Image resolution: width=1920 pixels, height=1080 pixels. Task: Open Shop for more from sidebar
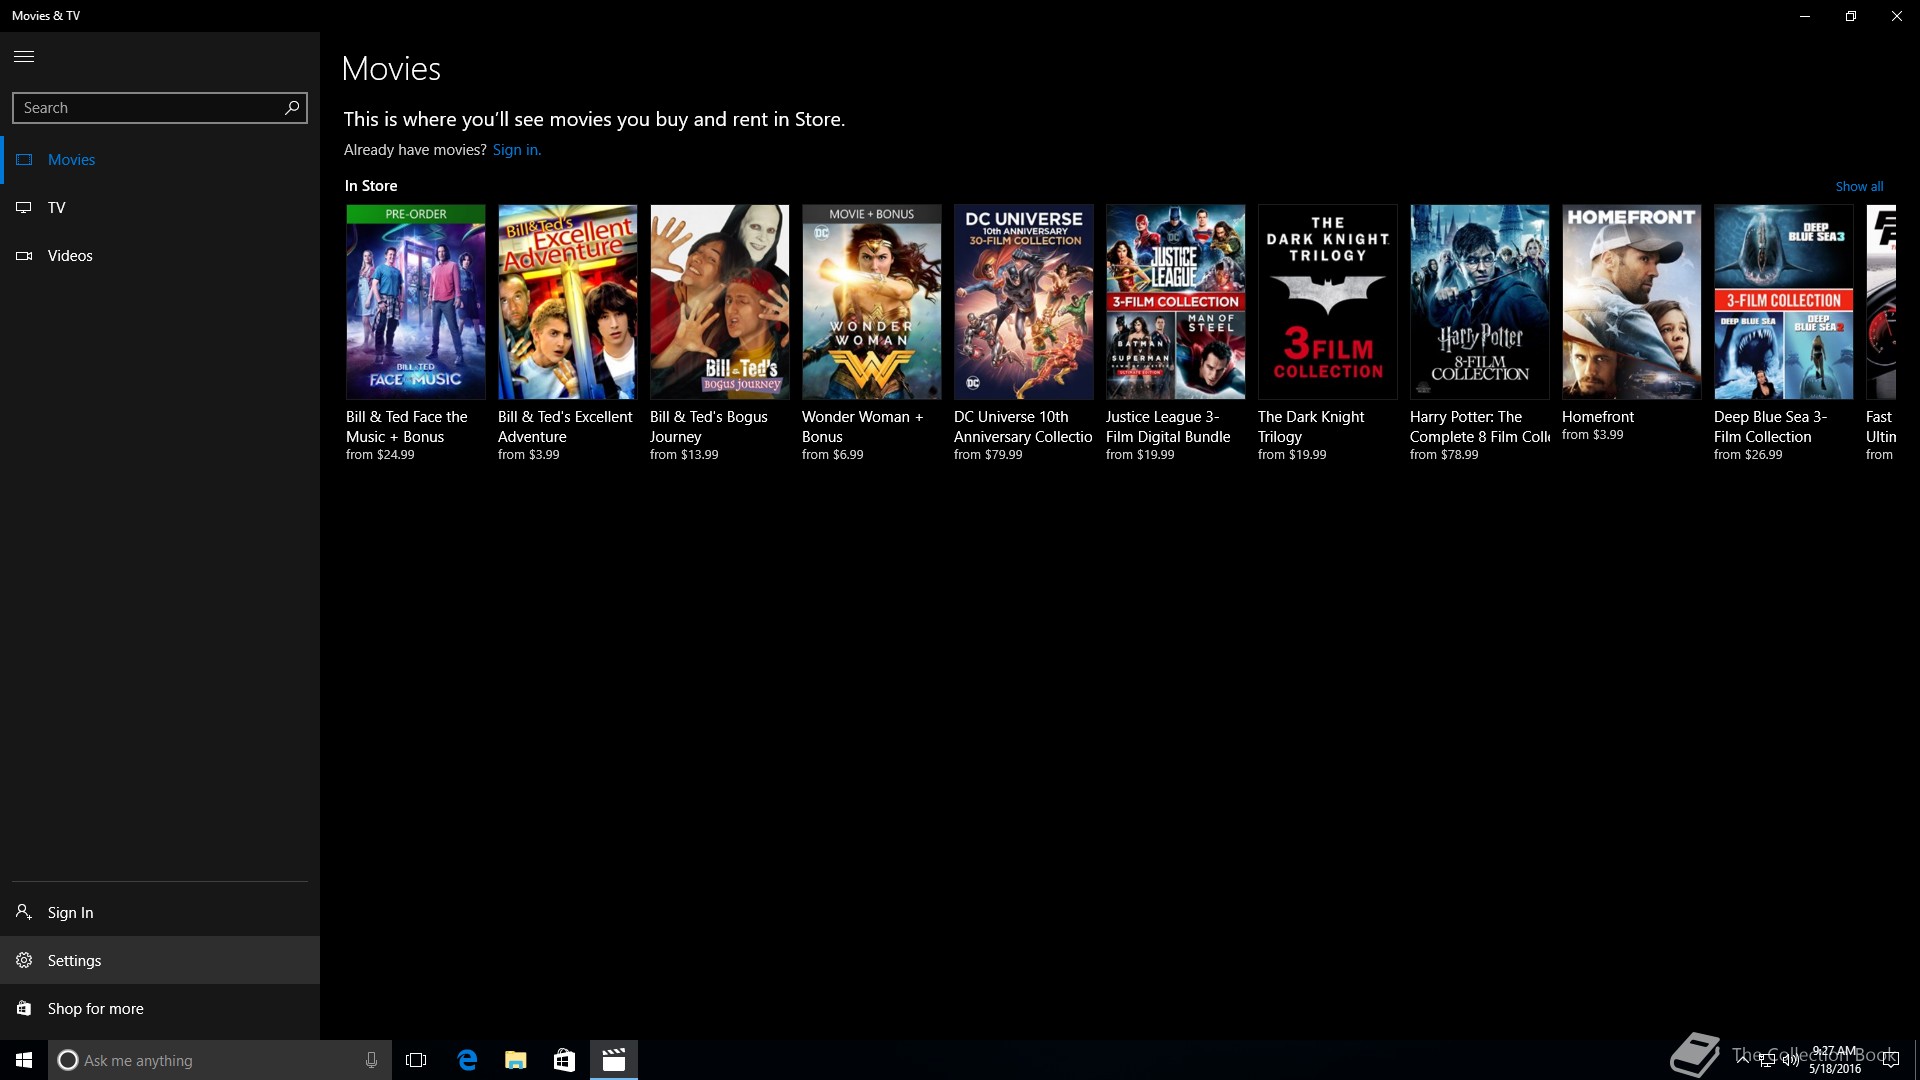[160, 1008]
